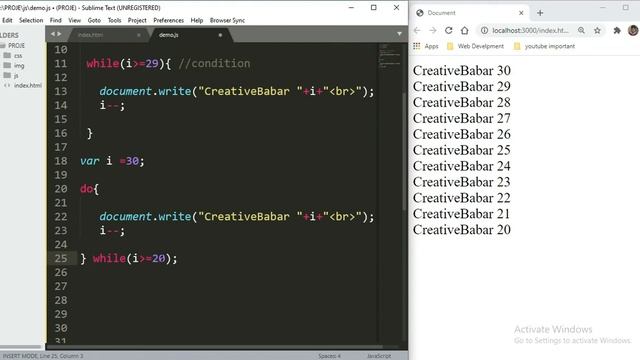Open the Tools menu
The height and width of the screenshot is (360, 640).
click(114, 20)
